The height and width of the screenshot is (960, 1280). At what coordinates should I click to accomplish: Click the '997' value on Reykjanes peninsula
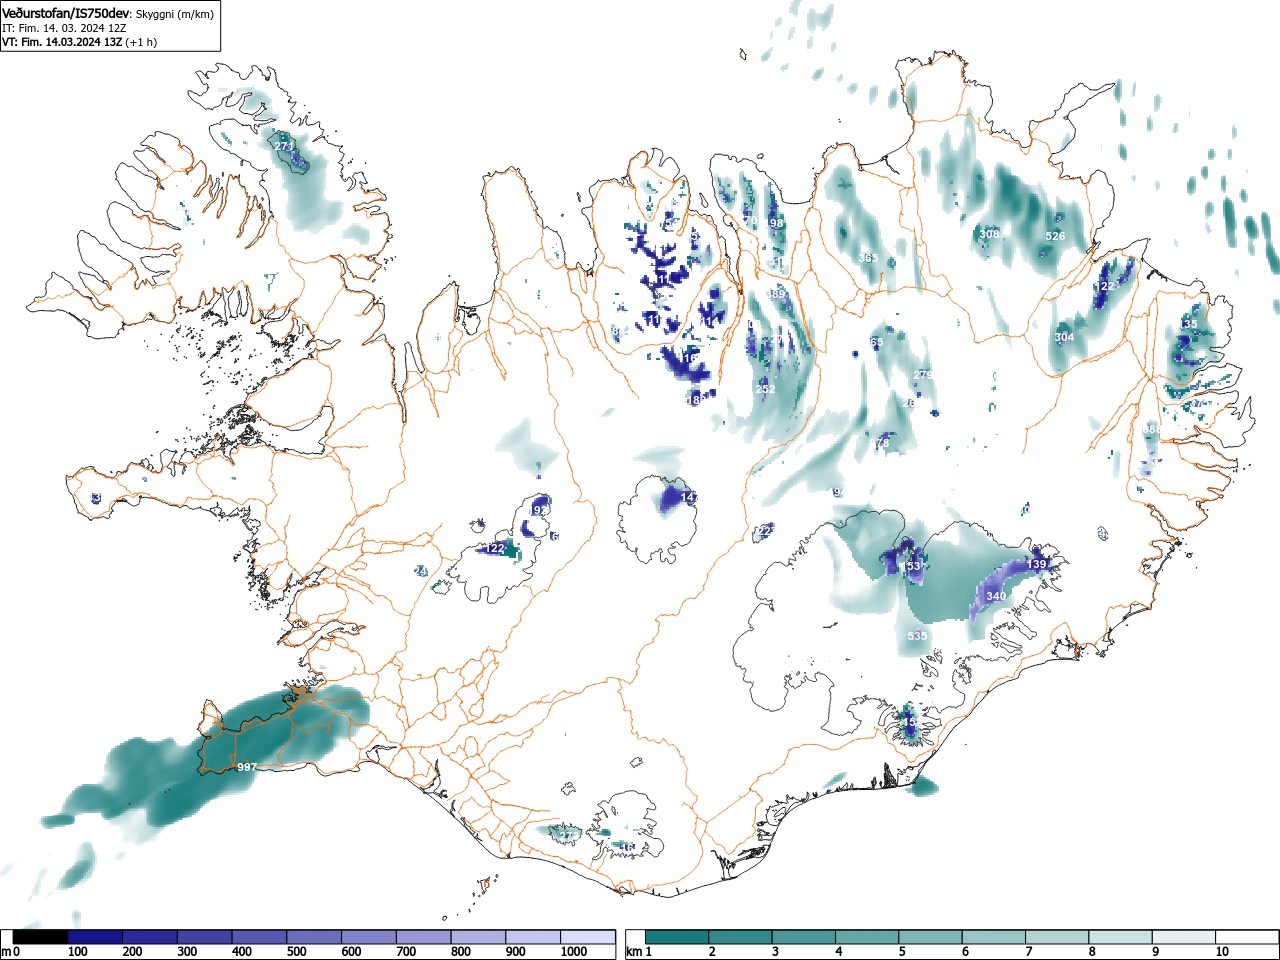click(247, 767)
